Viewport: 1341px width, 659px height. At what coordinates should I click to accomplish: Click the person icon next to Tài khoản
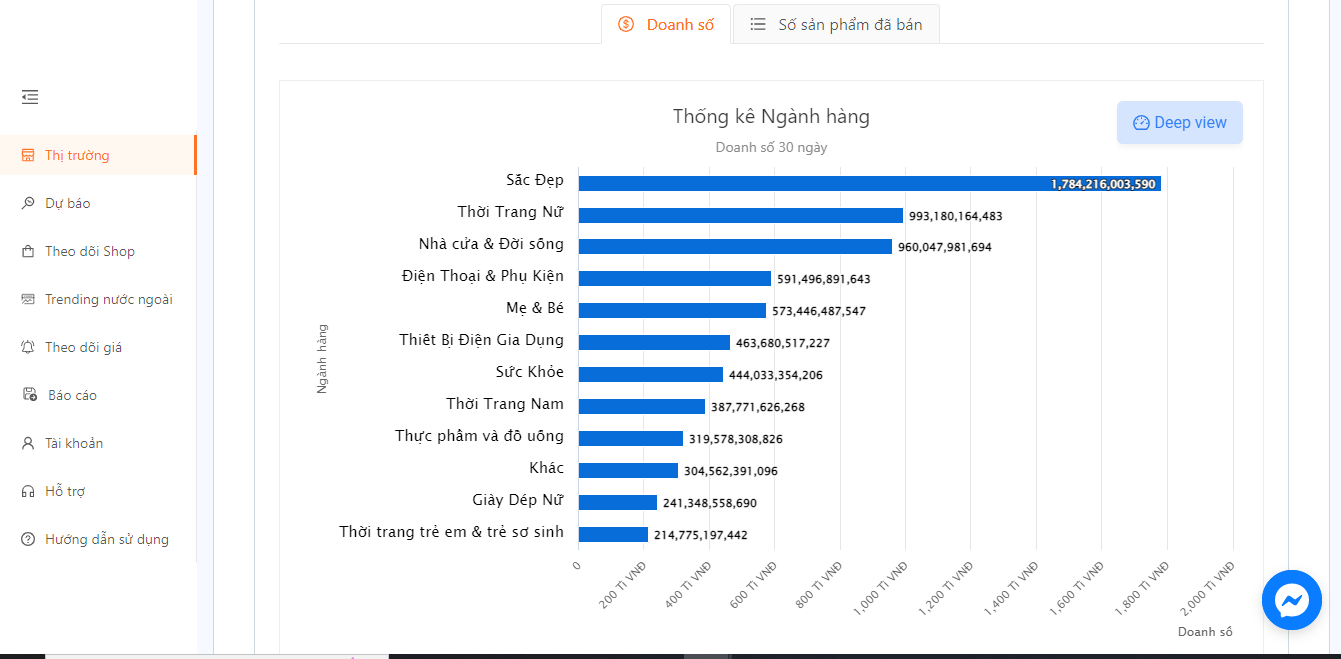[27, 443]
